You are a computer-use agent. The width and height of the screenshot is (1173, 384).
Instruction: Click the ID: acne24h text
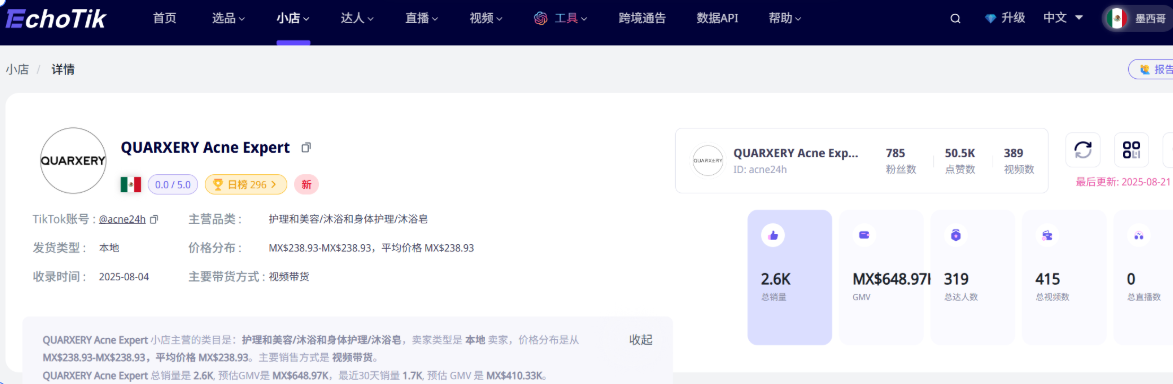[x=760, y=169]
